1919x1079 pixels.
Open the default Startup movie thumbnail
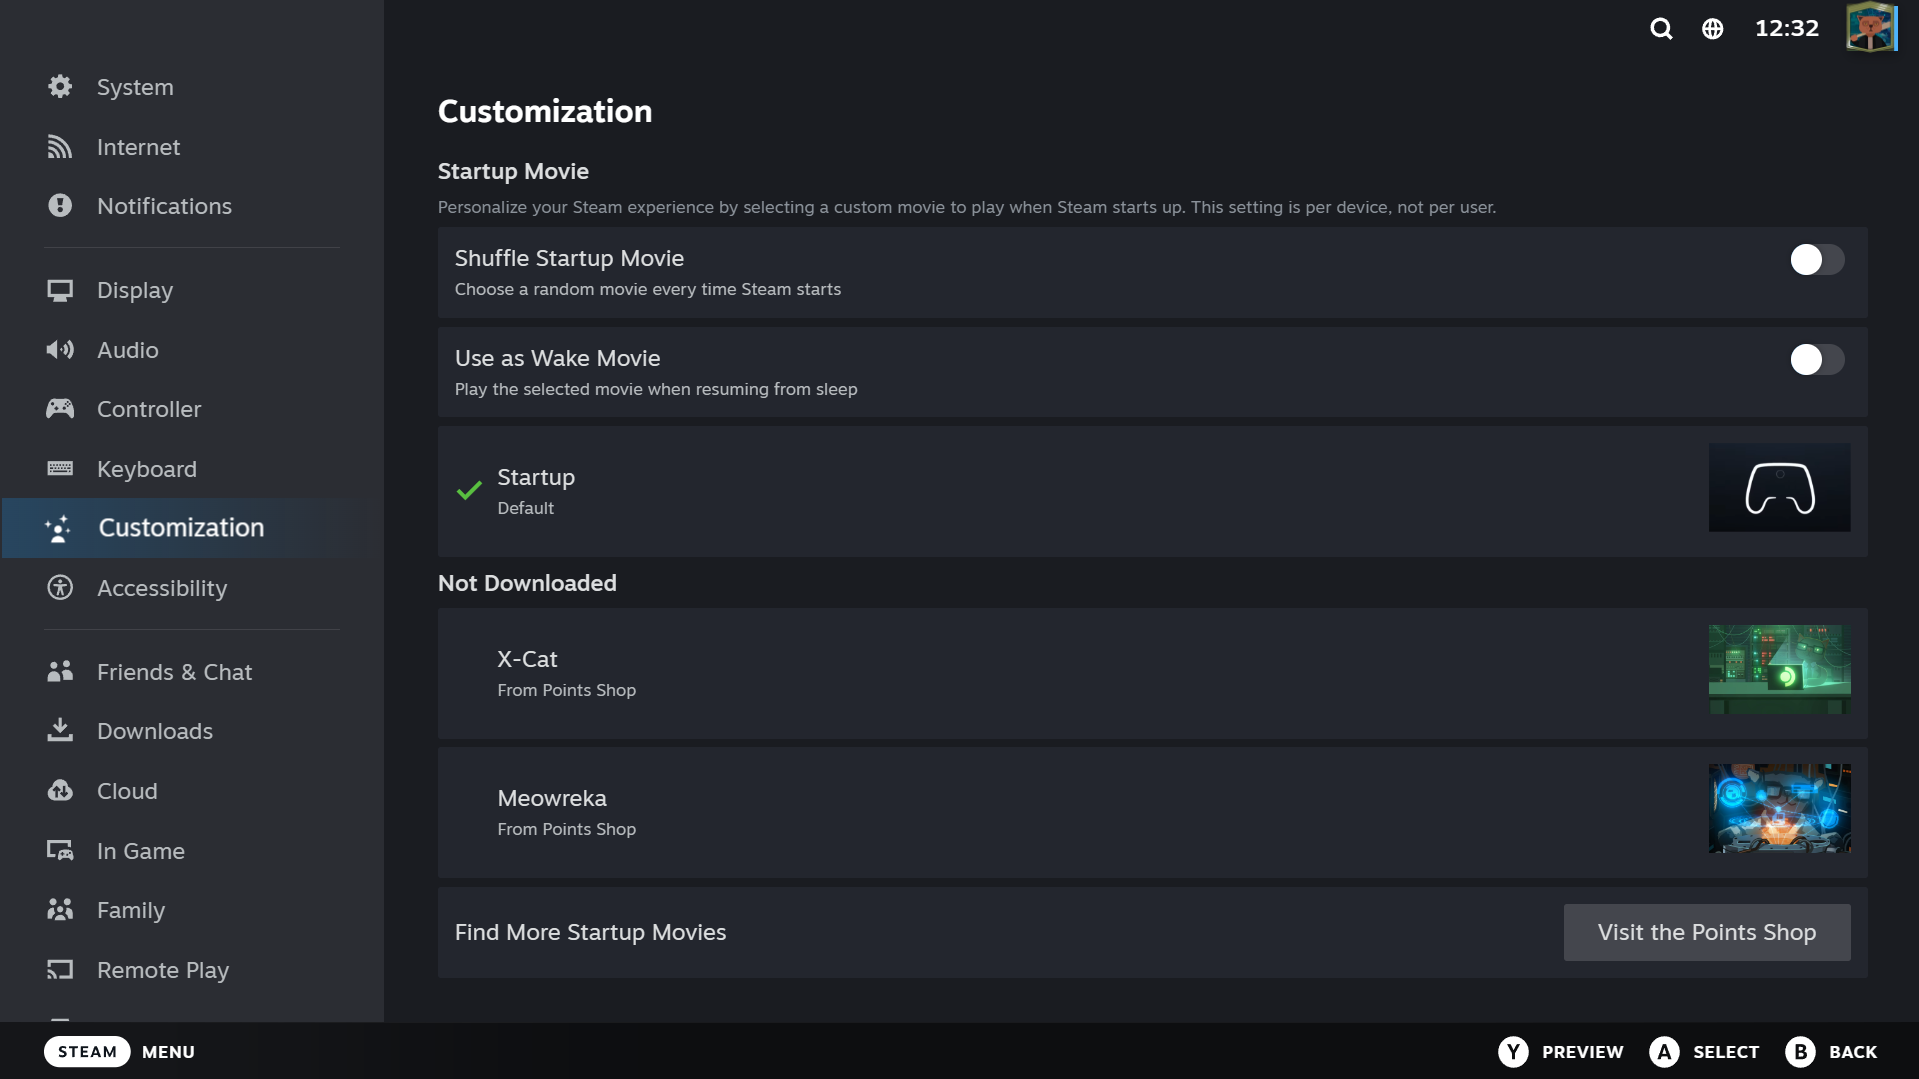coord(1779,488)
